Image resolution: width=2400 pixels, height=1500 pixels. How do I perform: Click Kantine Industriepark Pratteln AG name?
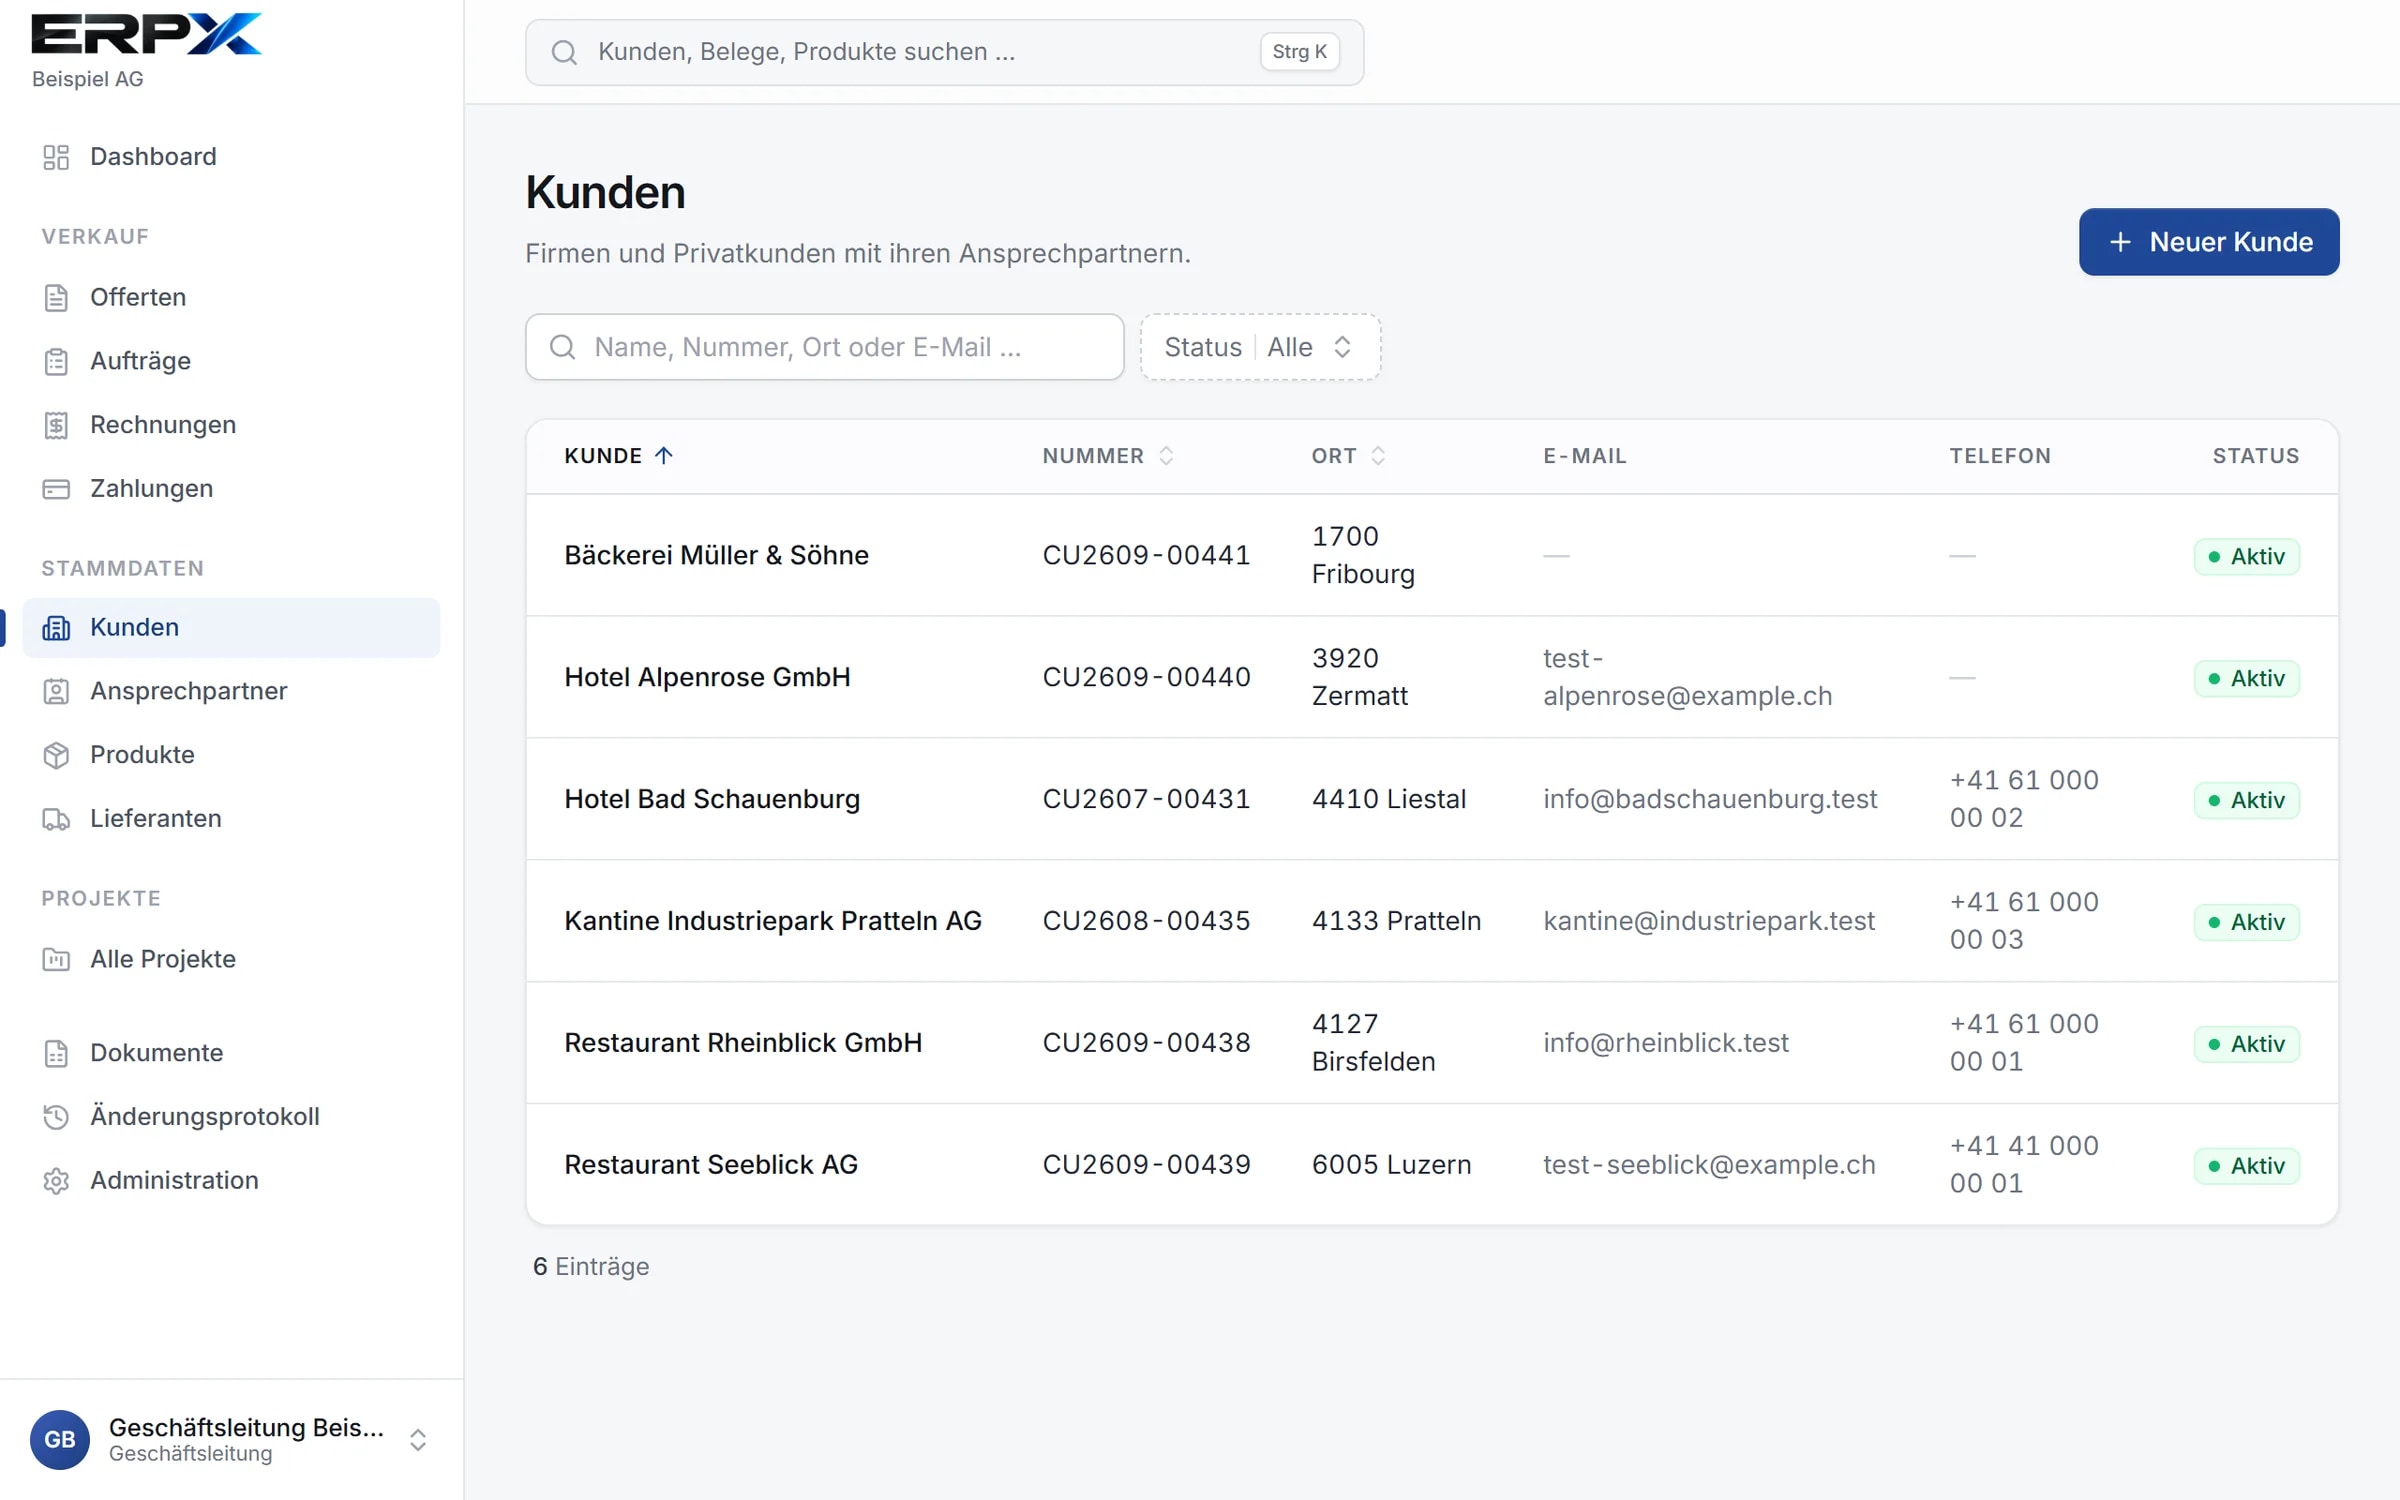[773, 921]
